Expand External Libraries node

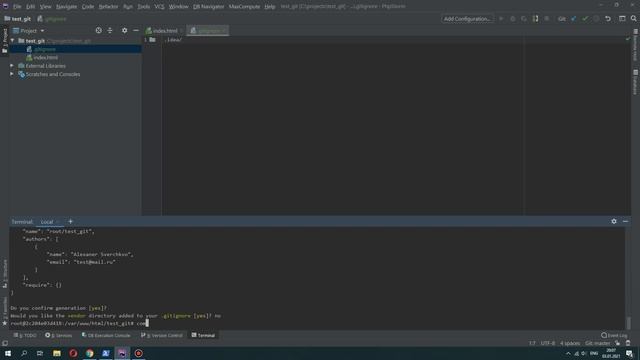[12, 66]
